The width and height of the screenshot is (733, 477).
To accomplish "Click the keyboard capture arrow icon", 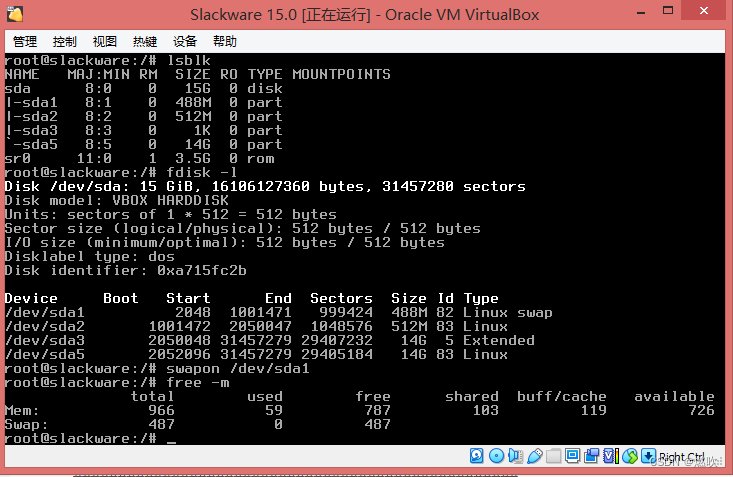I will (648, 455).
